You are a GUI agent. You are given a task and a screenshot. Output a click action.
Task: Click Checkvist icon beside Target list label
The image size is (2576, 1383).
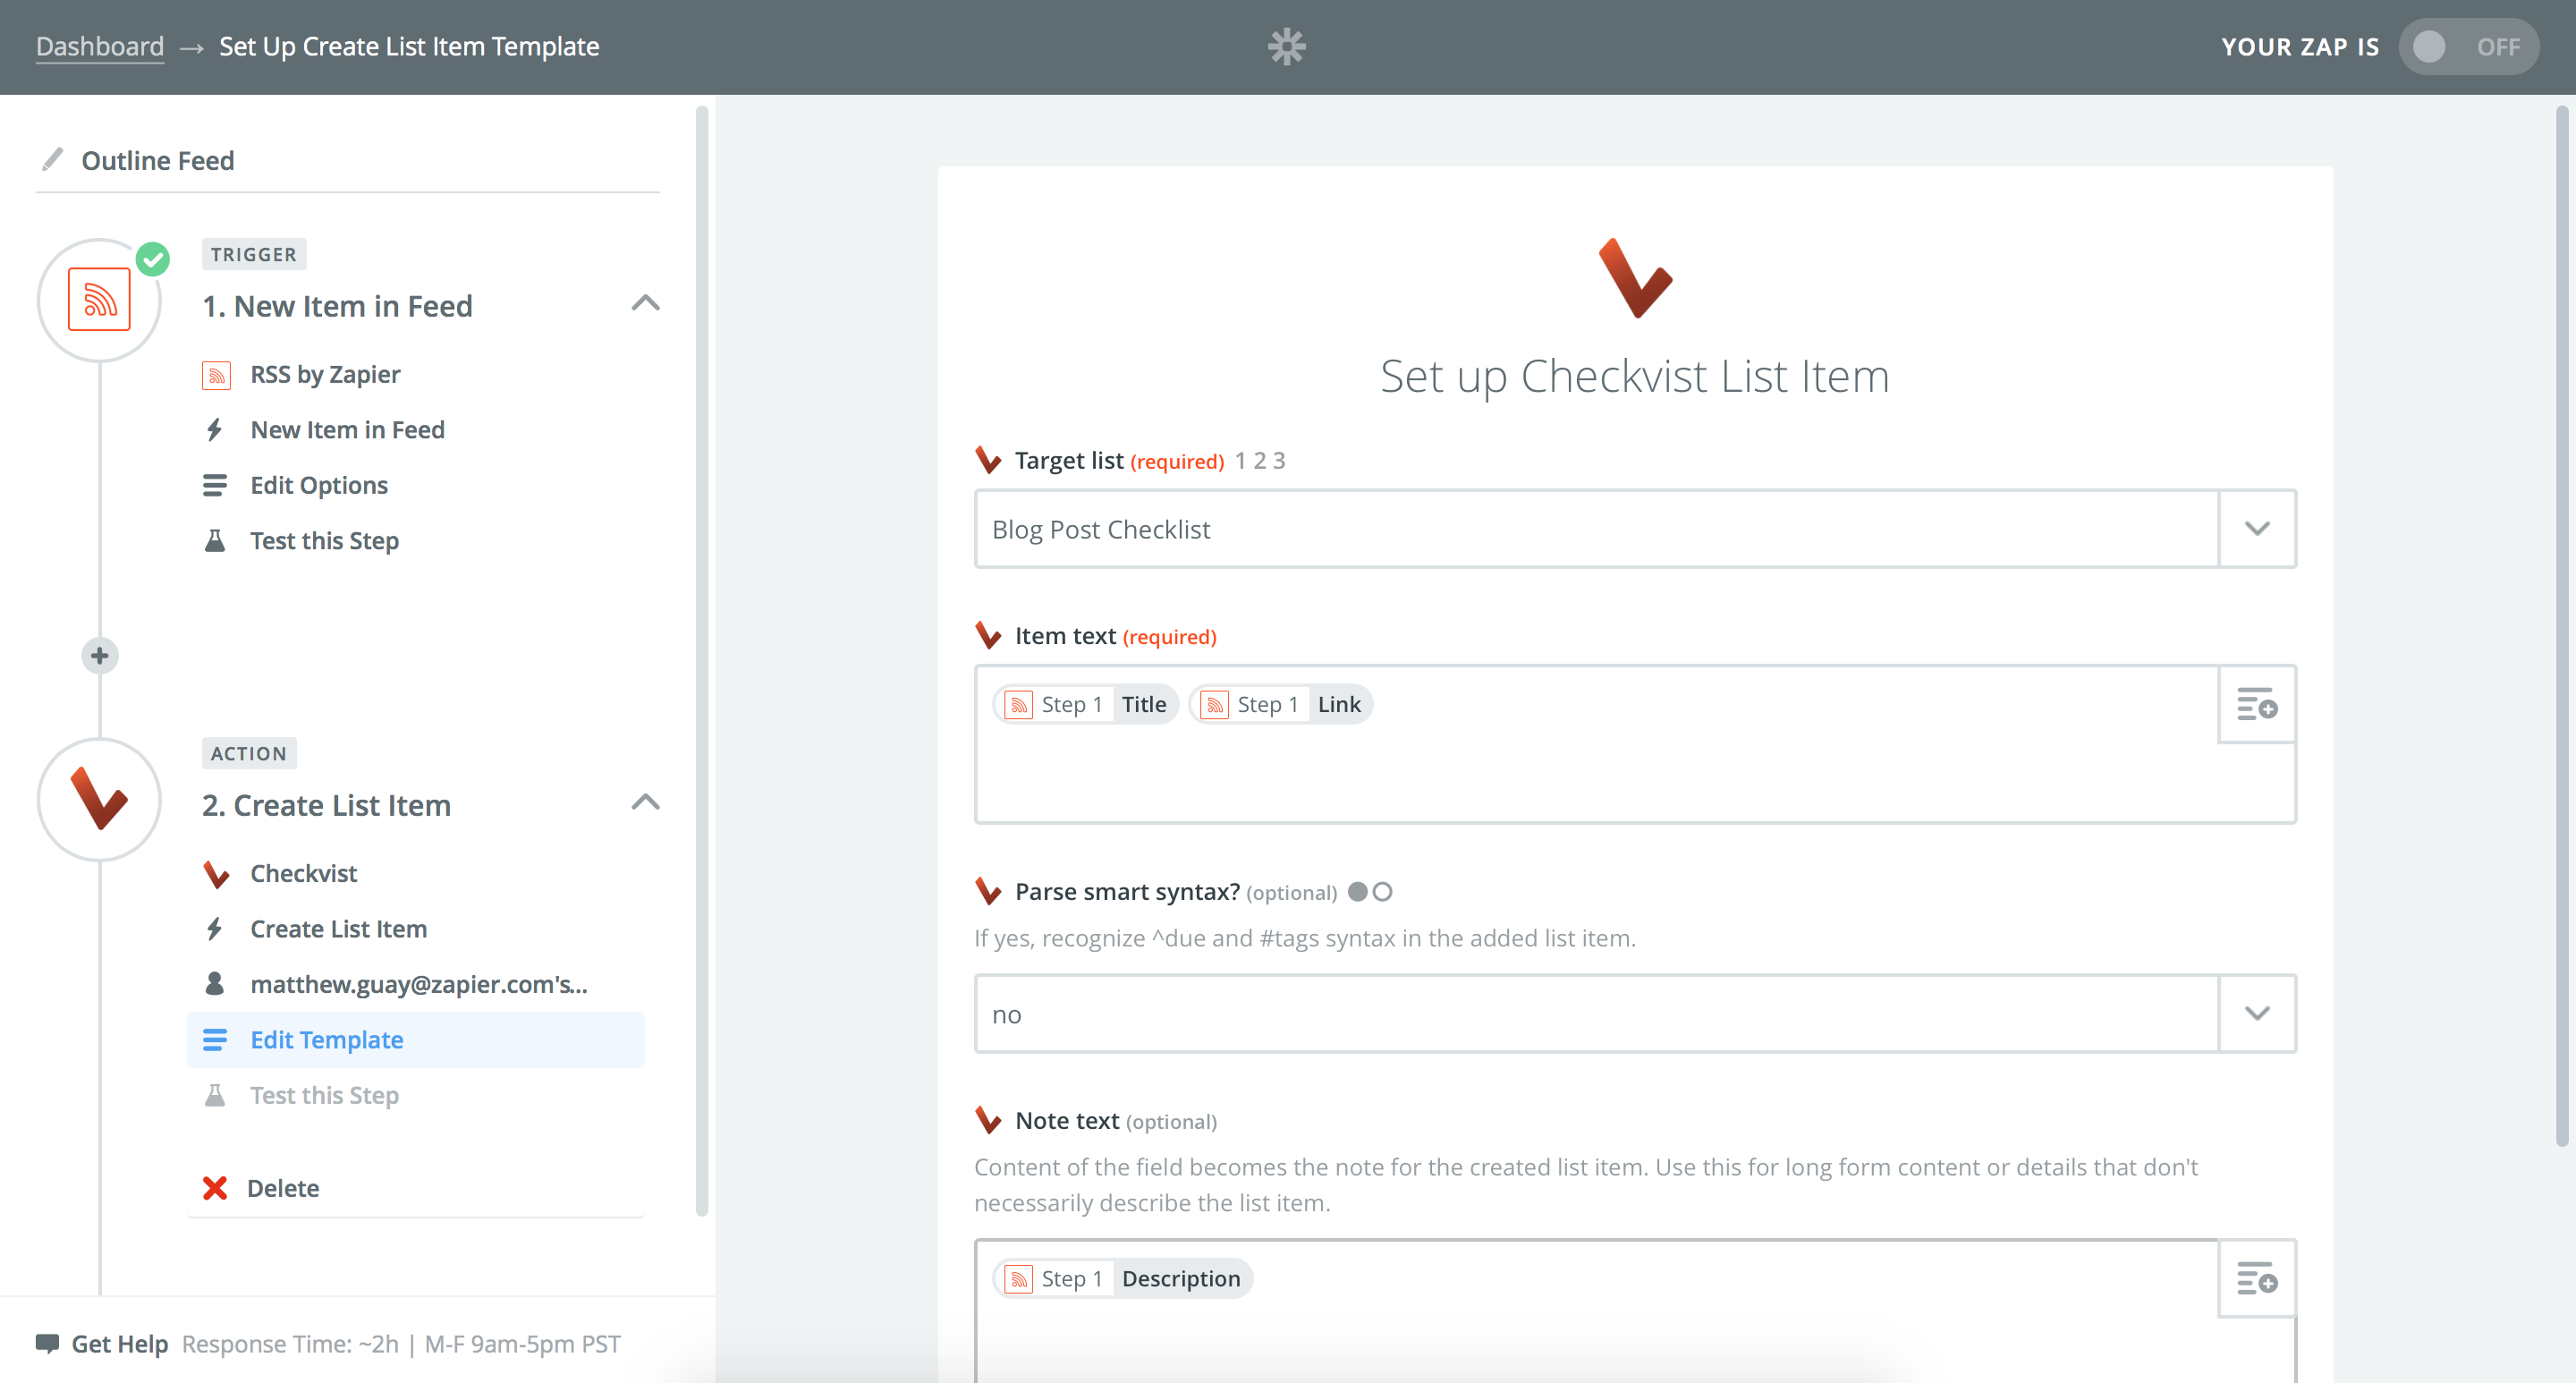[988, 461]
